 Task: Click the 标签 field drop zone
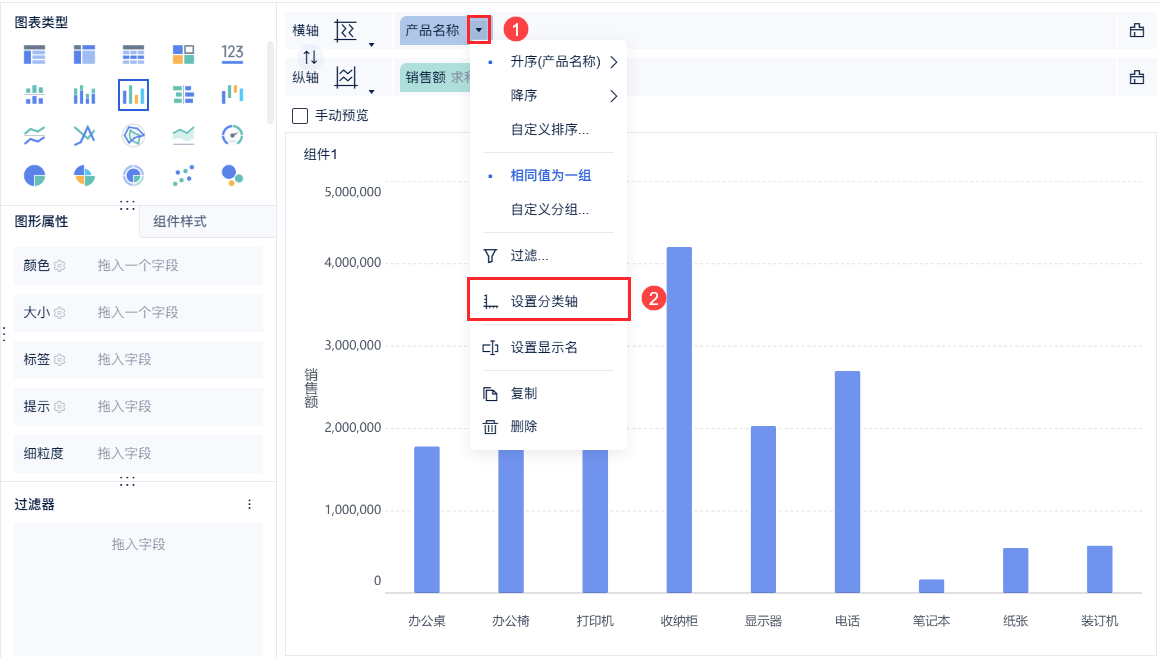pos(138,360)
